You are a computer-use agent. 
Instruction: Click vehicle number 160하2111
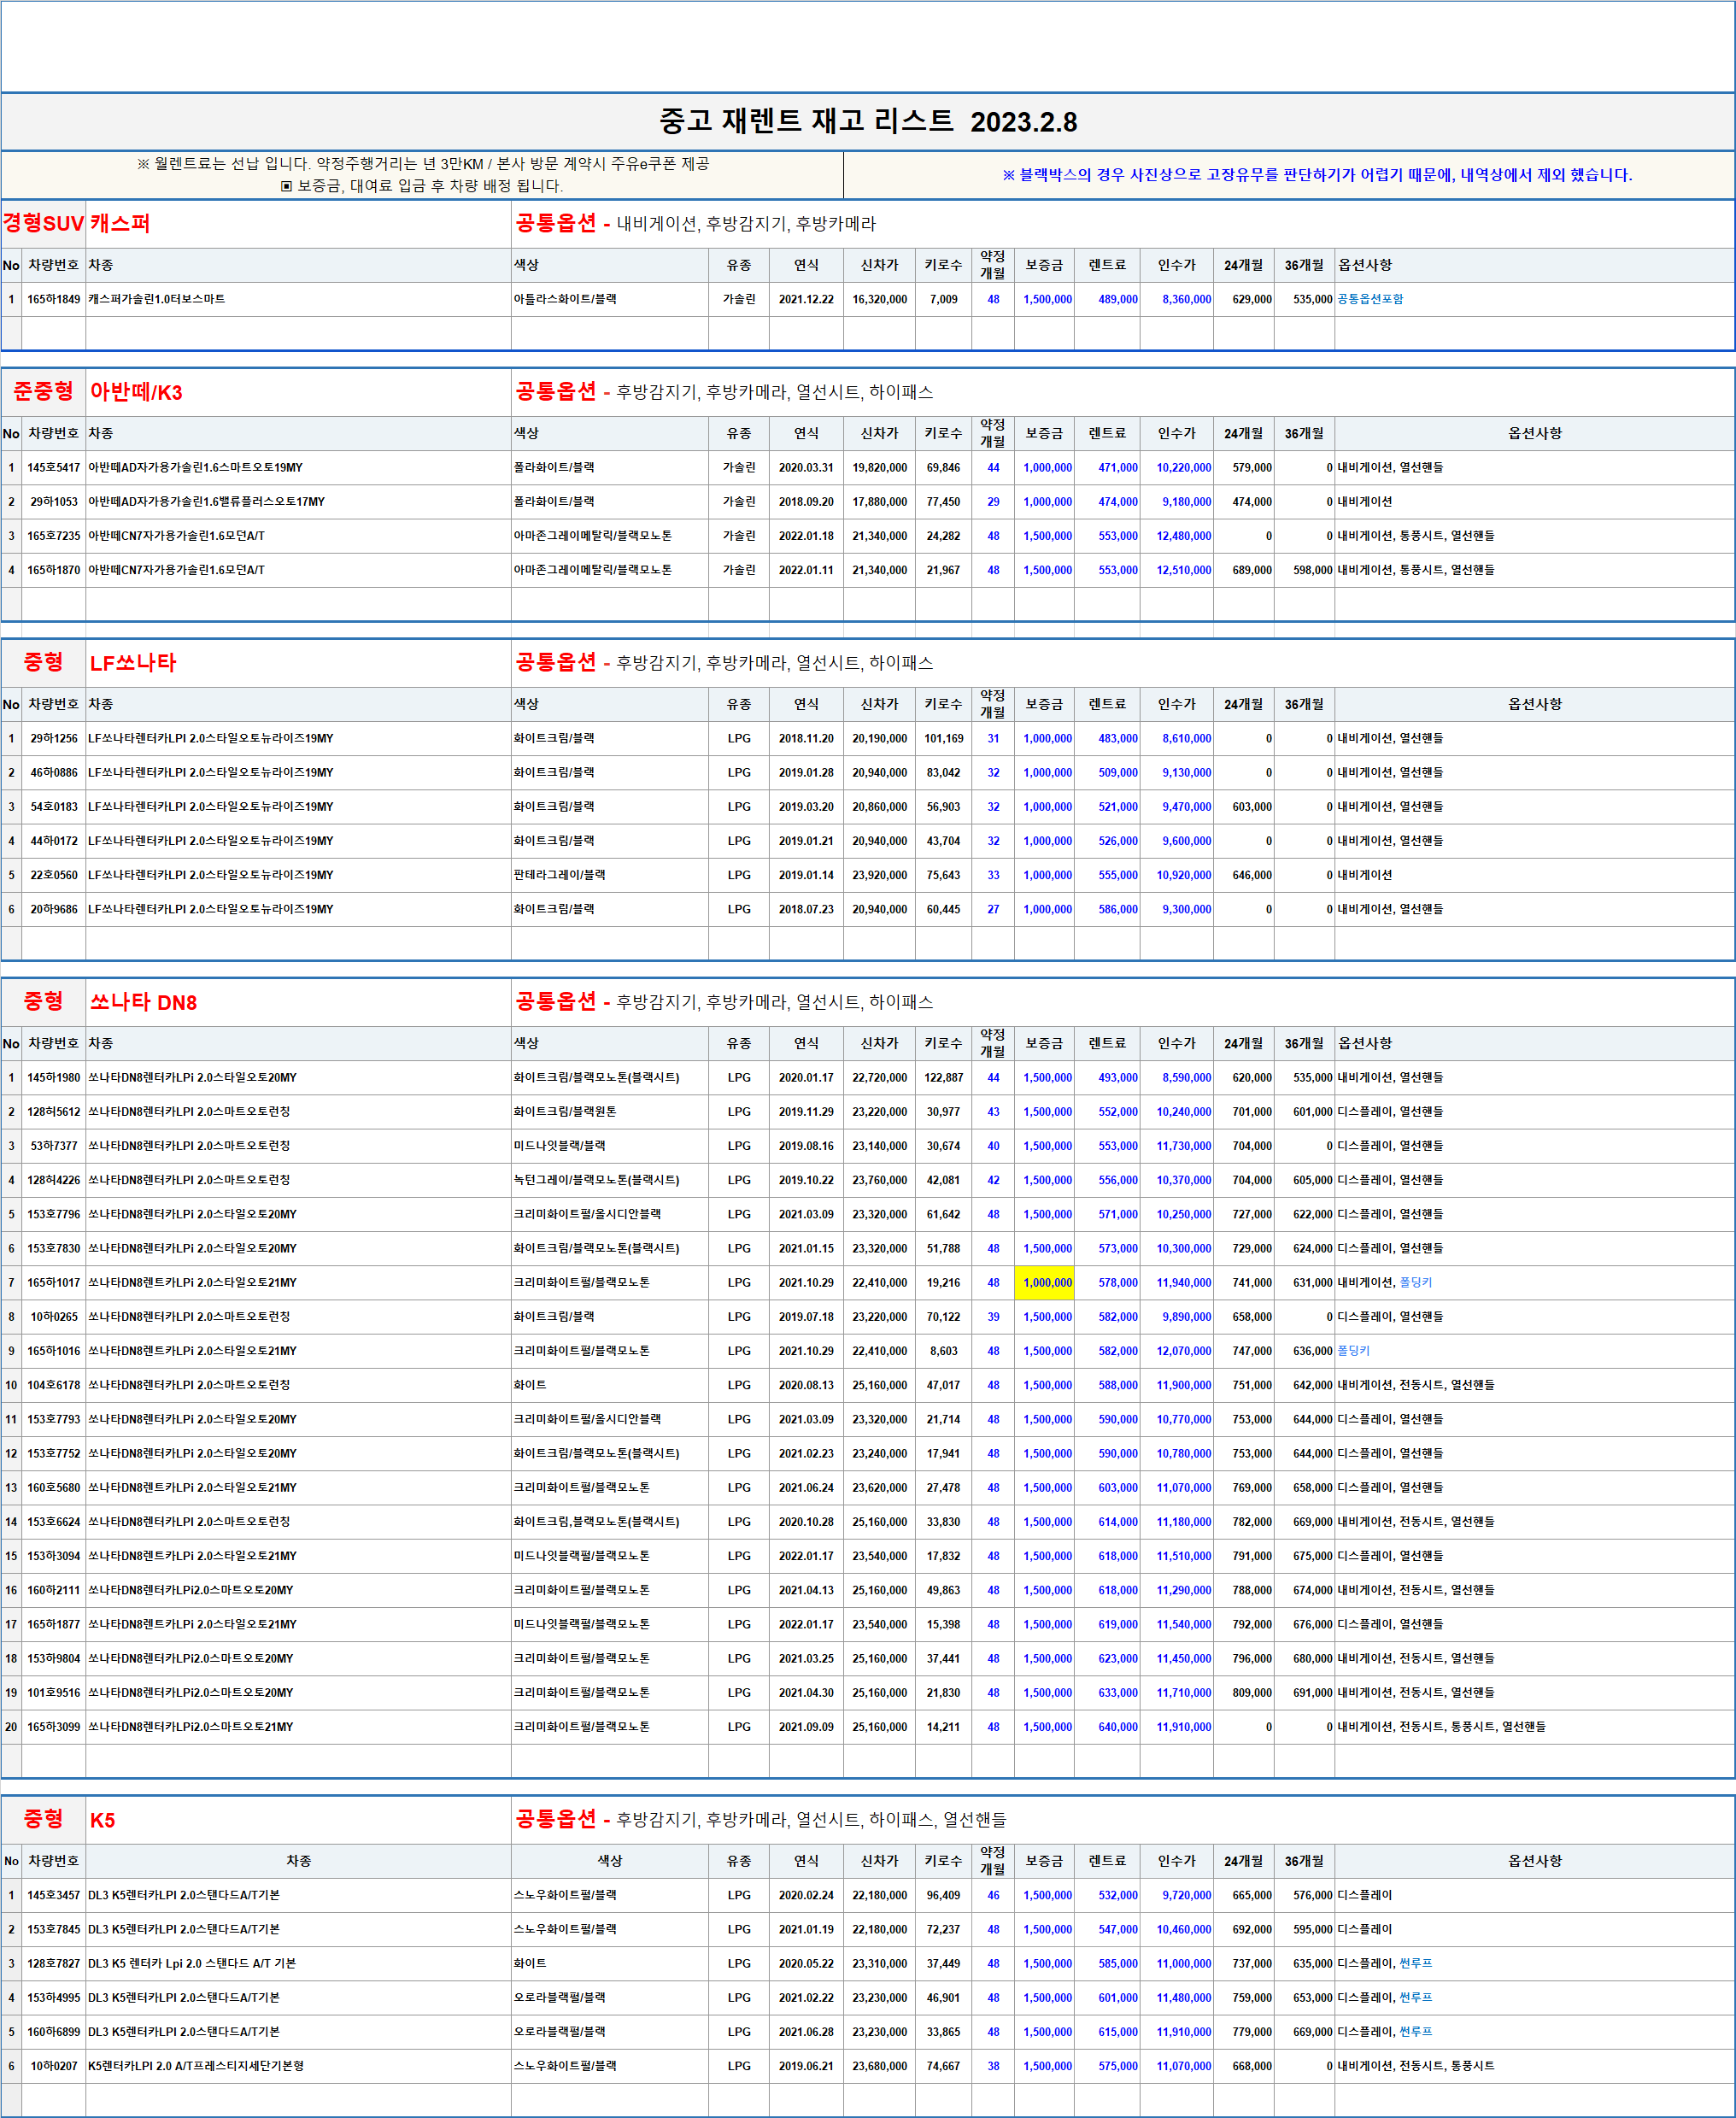point(53,1590)
